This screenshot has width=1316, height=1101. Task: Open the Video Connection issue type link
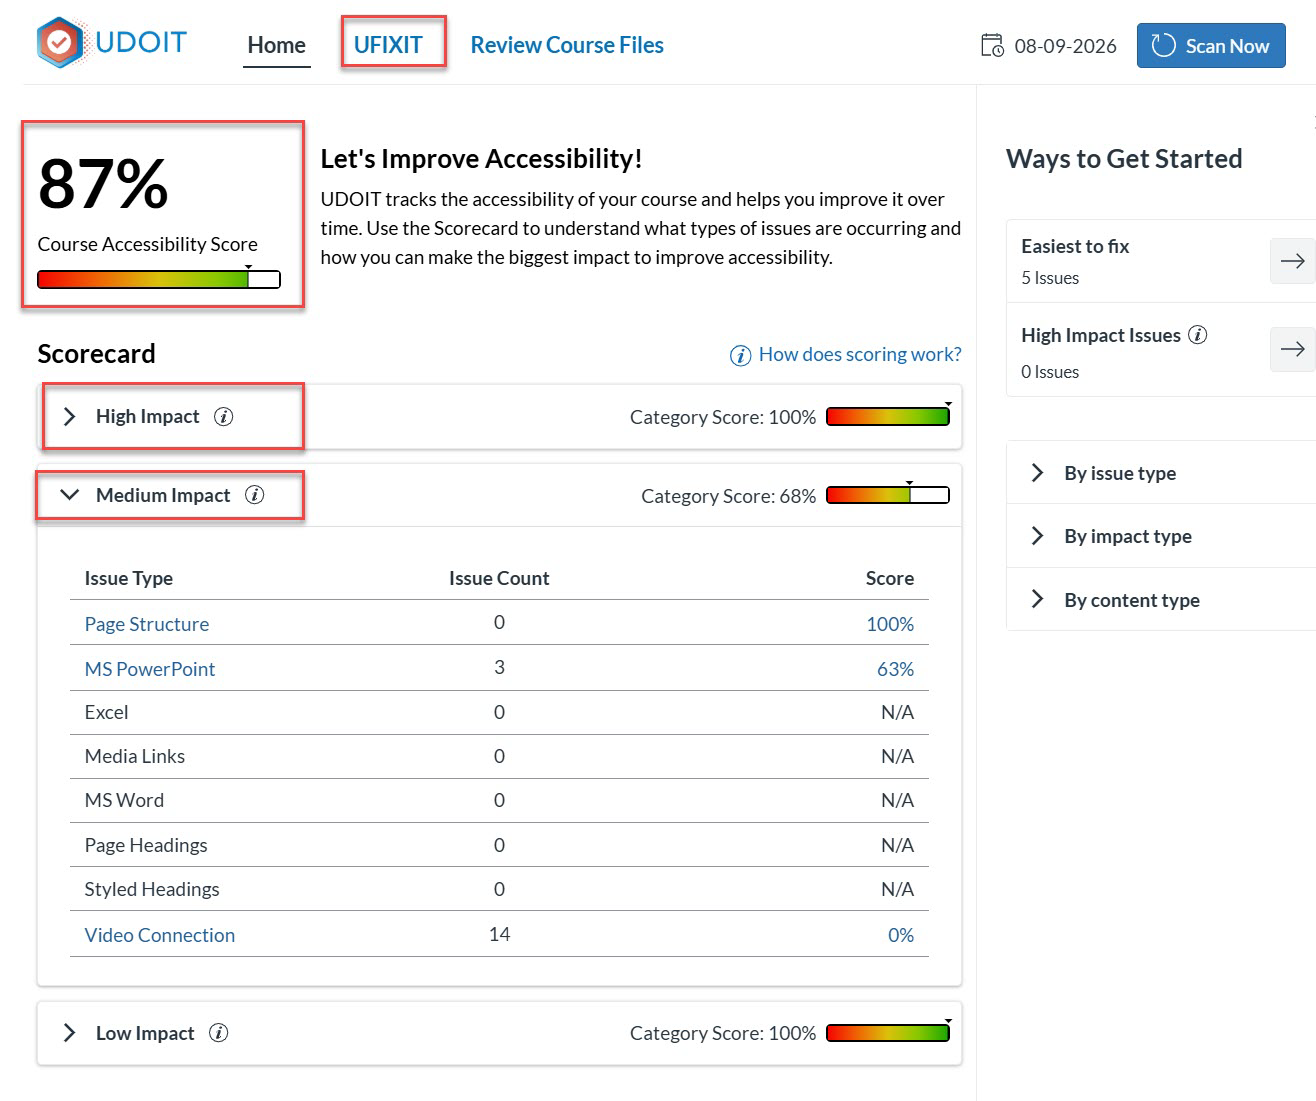[x=160, y=935]
